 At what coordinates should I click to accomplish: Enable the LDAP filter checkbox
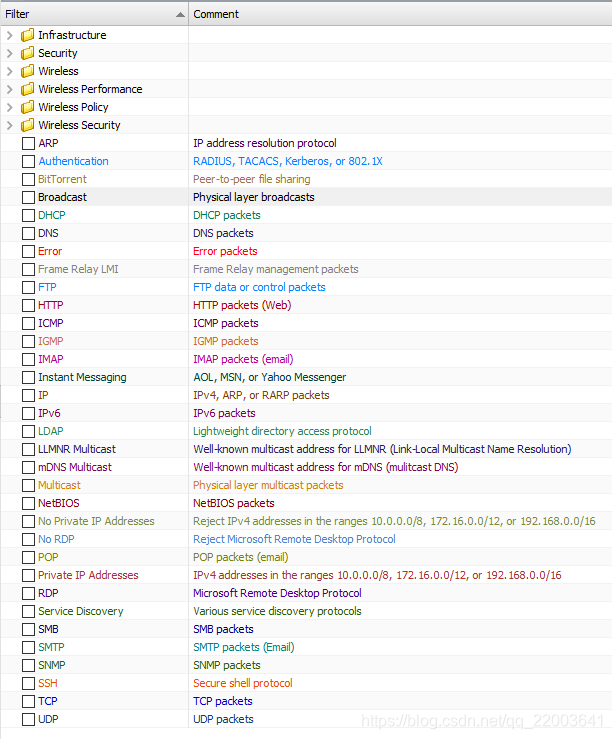pyautogui.click(x=28, y=431)
